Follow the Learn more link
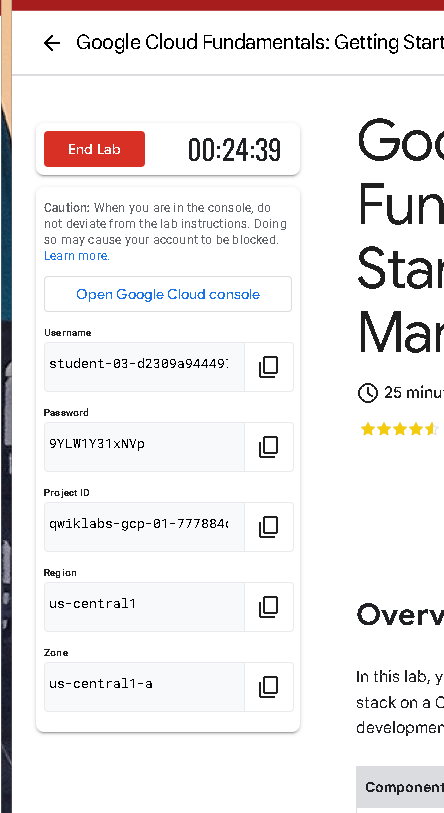The image size is (444, 813). [77, 256]
